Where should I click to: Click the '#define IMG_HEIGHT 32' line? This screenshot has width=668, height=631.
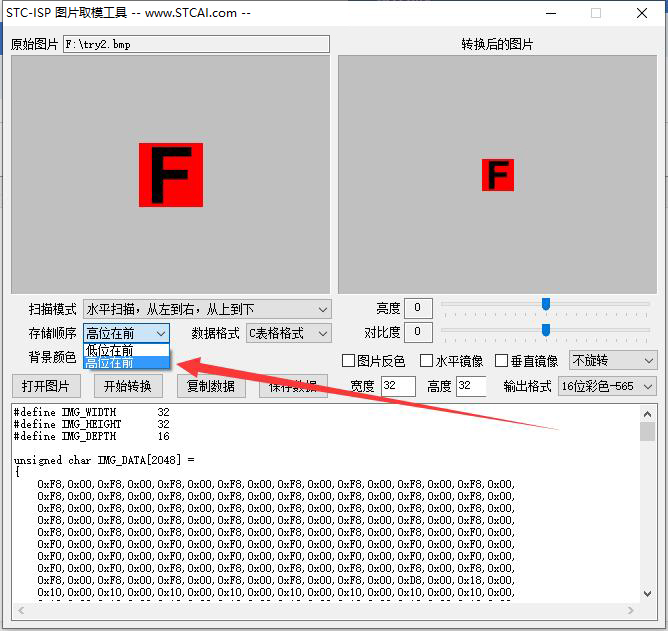tap(92, 424)
